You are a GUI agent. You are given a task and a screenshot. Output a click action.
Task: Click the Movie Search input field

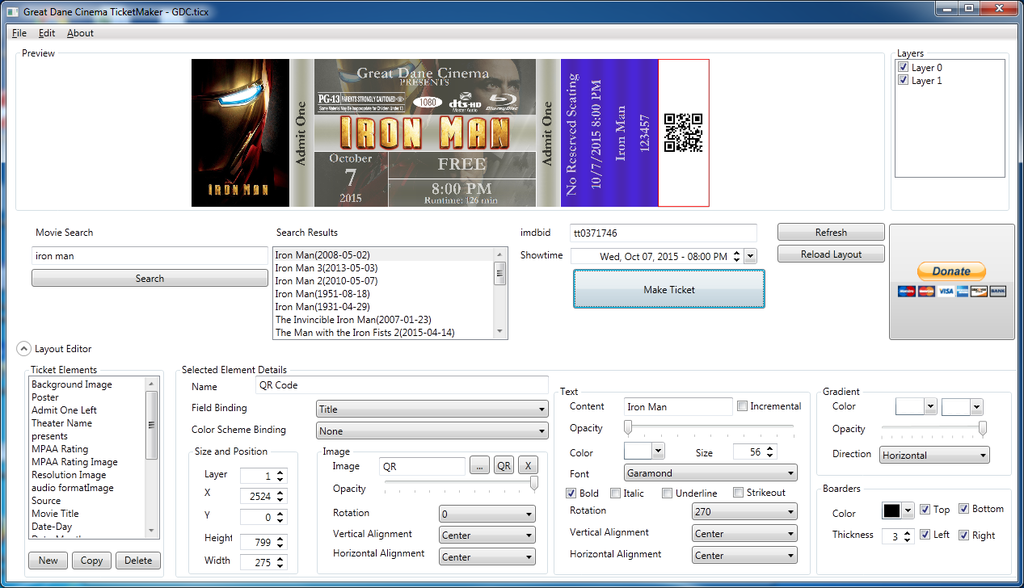tap(150, 255)
